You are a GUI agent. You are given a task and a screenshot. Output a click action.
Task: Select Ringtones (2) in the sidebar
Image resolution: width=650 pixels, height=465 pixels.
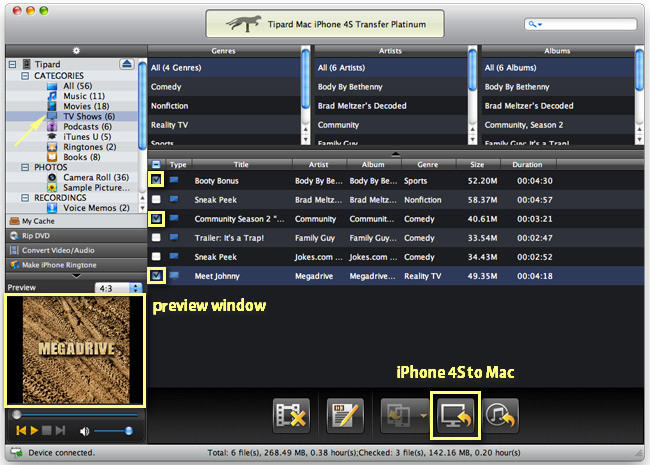[x=89, y=147]
